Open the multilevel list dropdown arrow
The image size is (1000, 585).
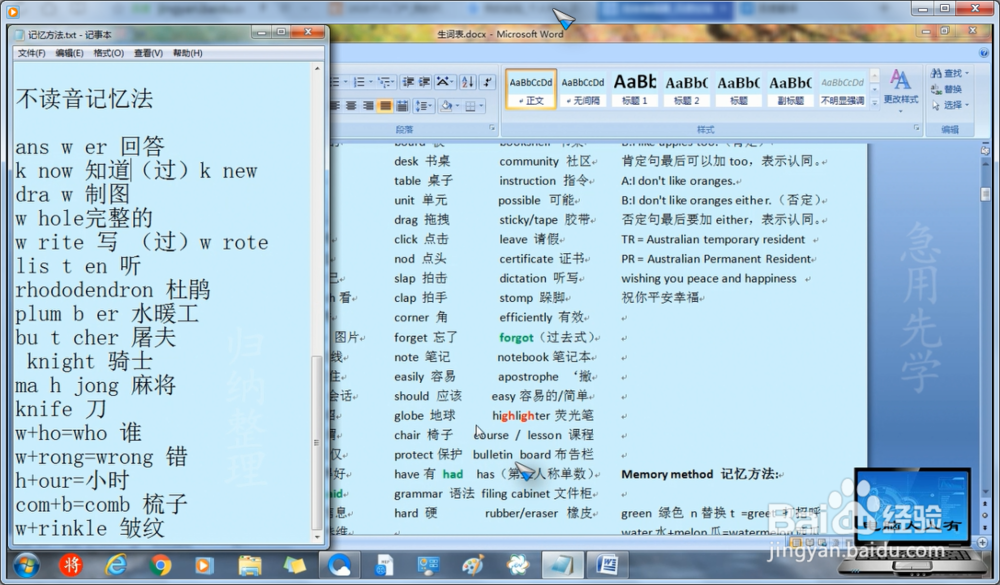click(395, 82)
